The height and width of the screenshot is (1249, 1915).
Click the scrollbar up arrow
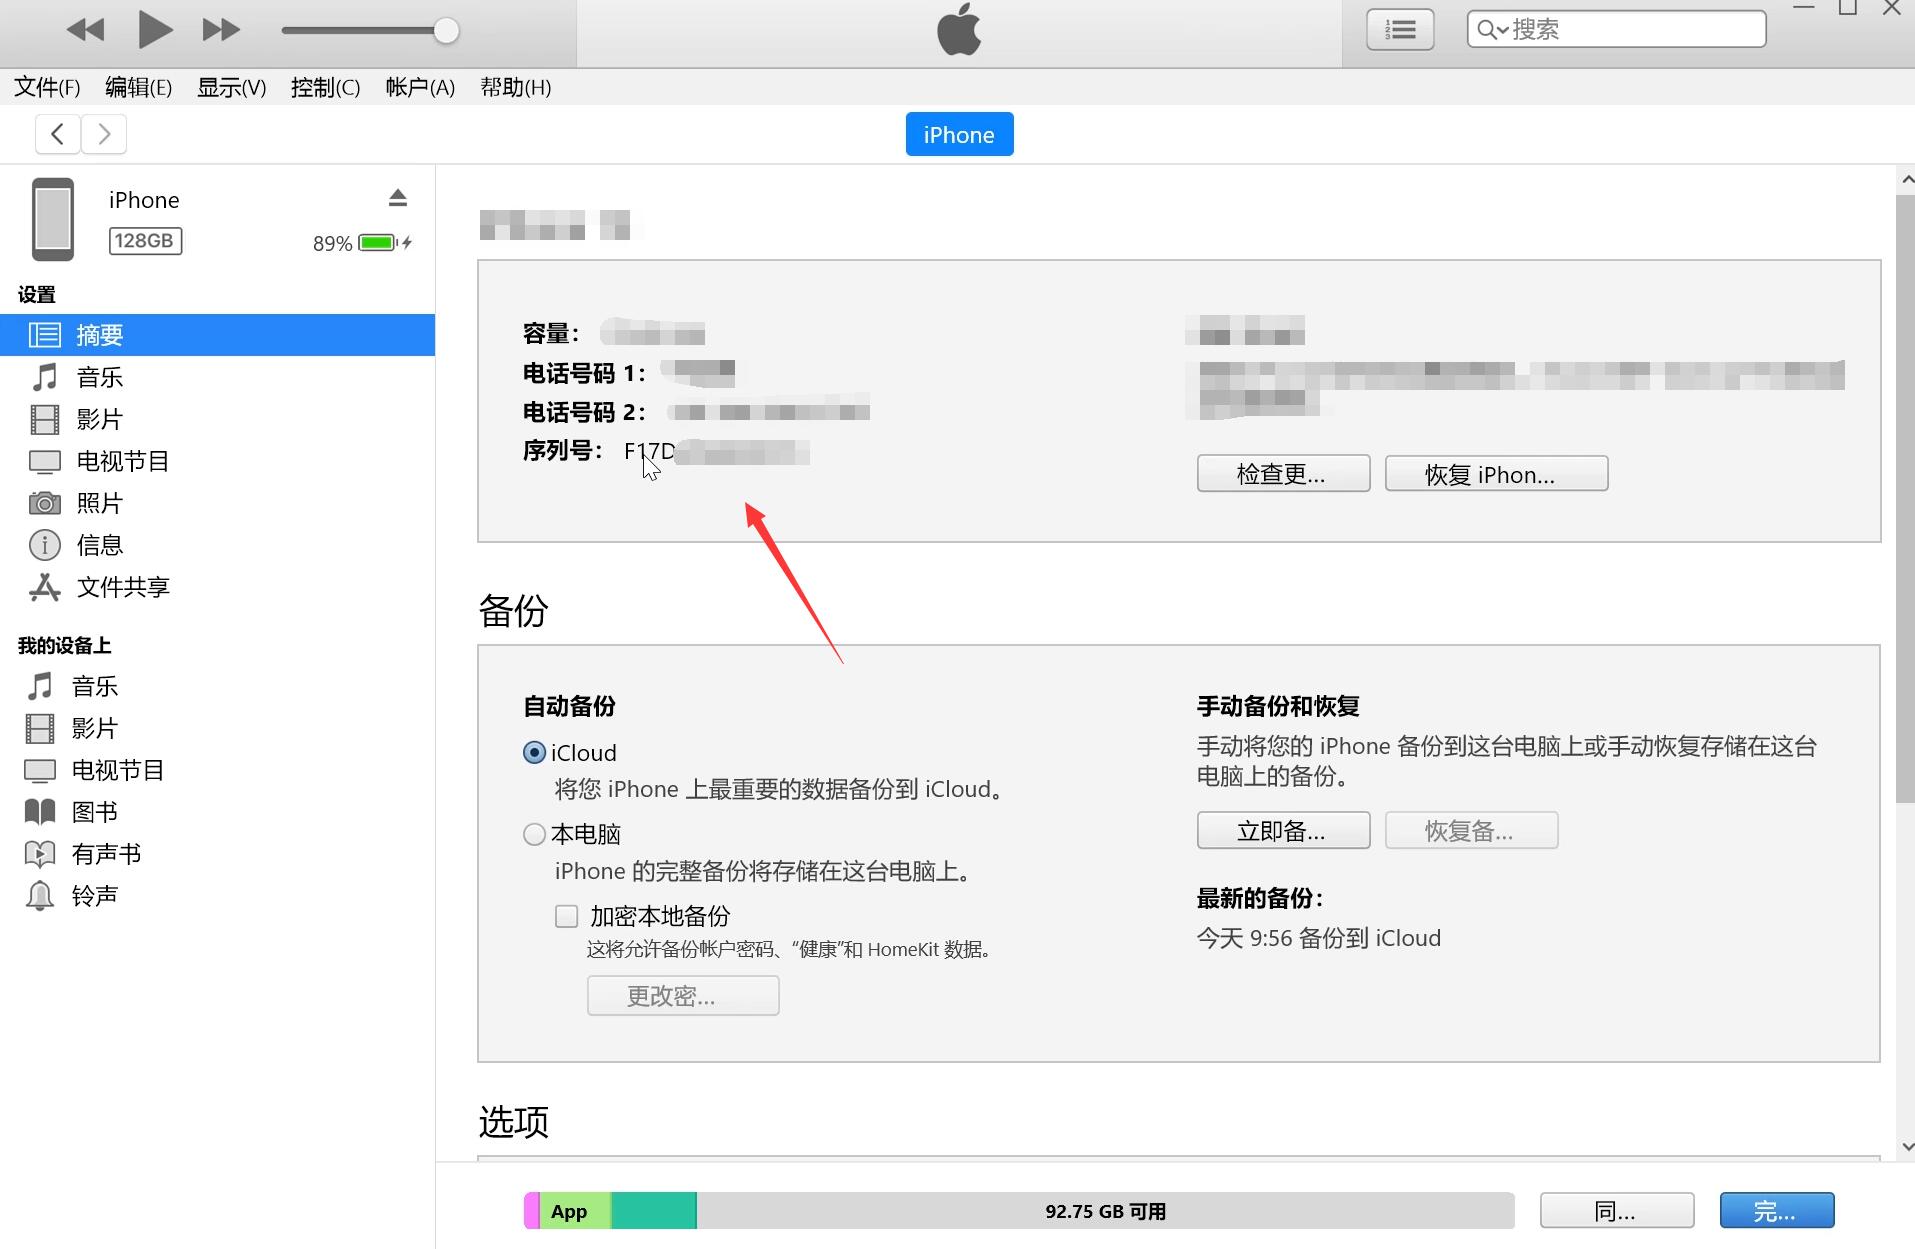pyautogui.click(x=1906, y=180)
